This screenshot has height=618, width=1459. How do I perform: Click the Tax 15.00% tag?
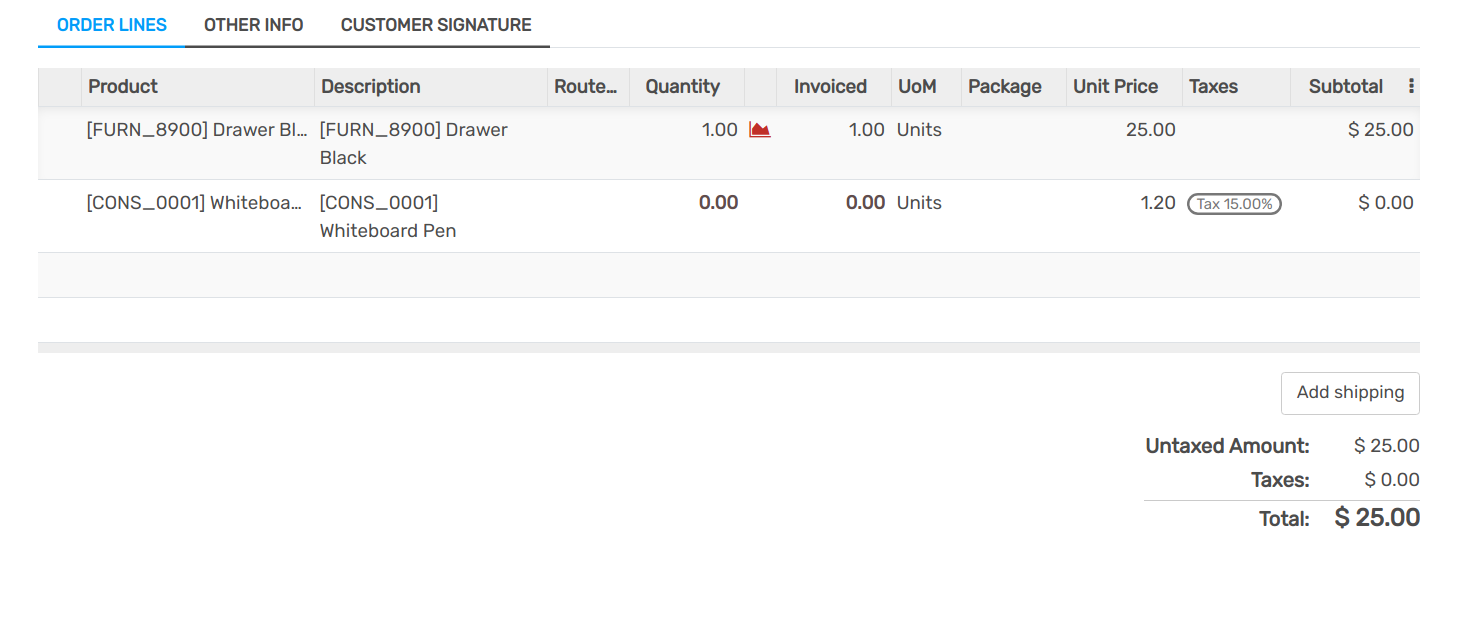coord(1234,204)
